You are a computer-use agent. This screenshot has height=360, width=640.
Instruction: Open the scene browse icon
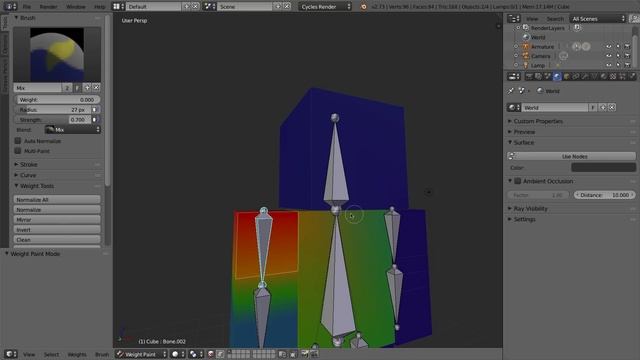click(210, 7)
